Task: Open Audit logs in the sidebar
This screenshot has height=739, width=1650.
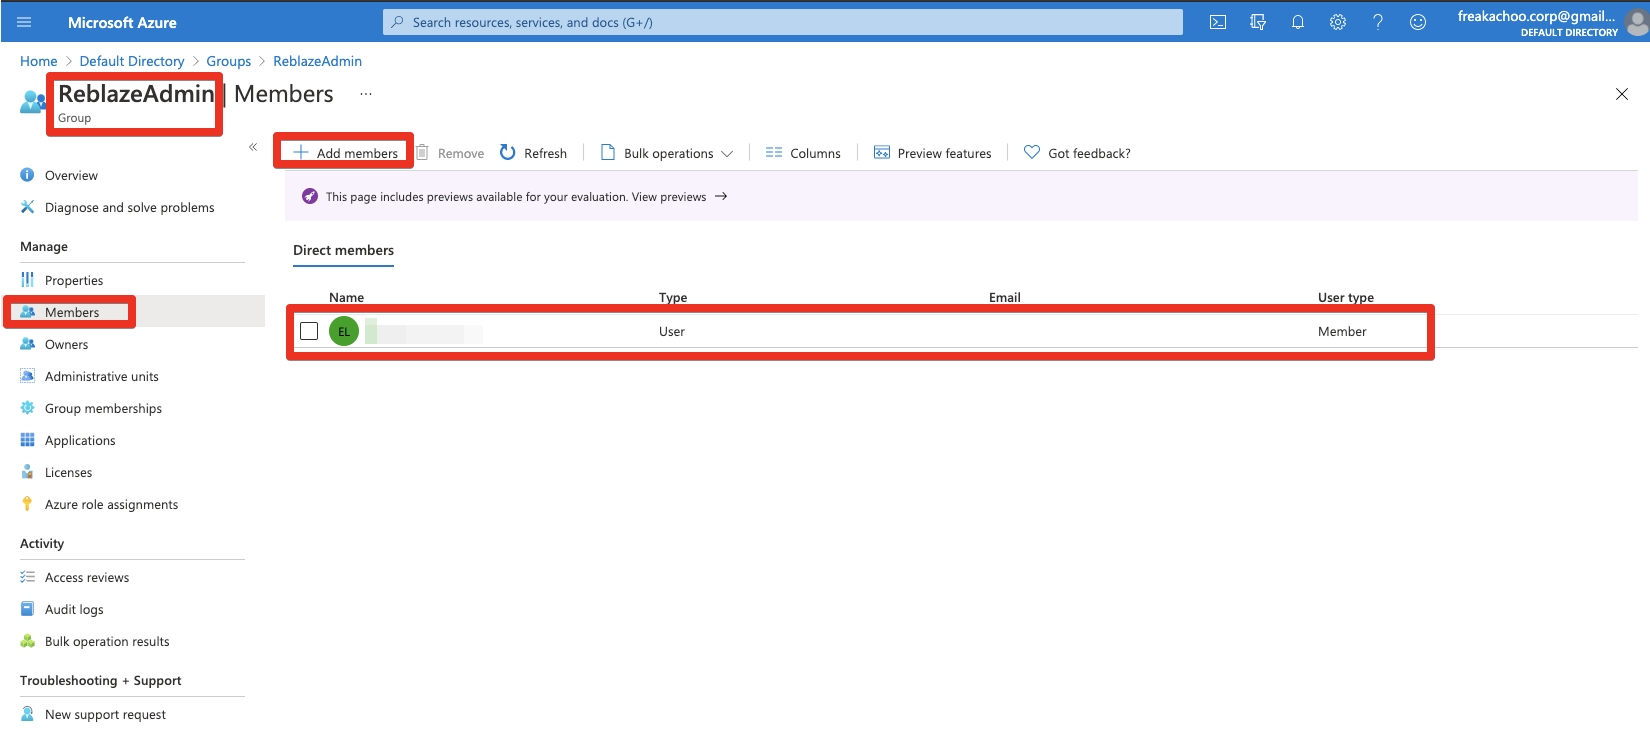Action: pos(74,609)
